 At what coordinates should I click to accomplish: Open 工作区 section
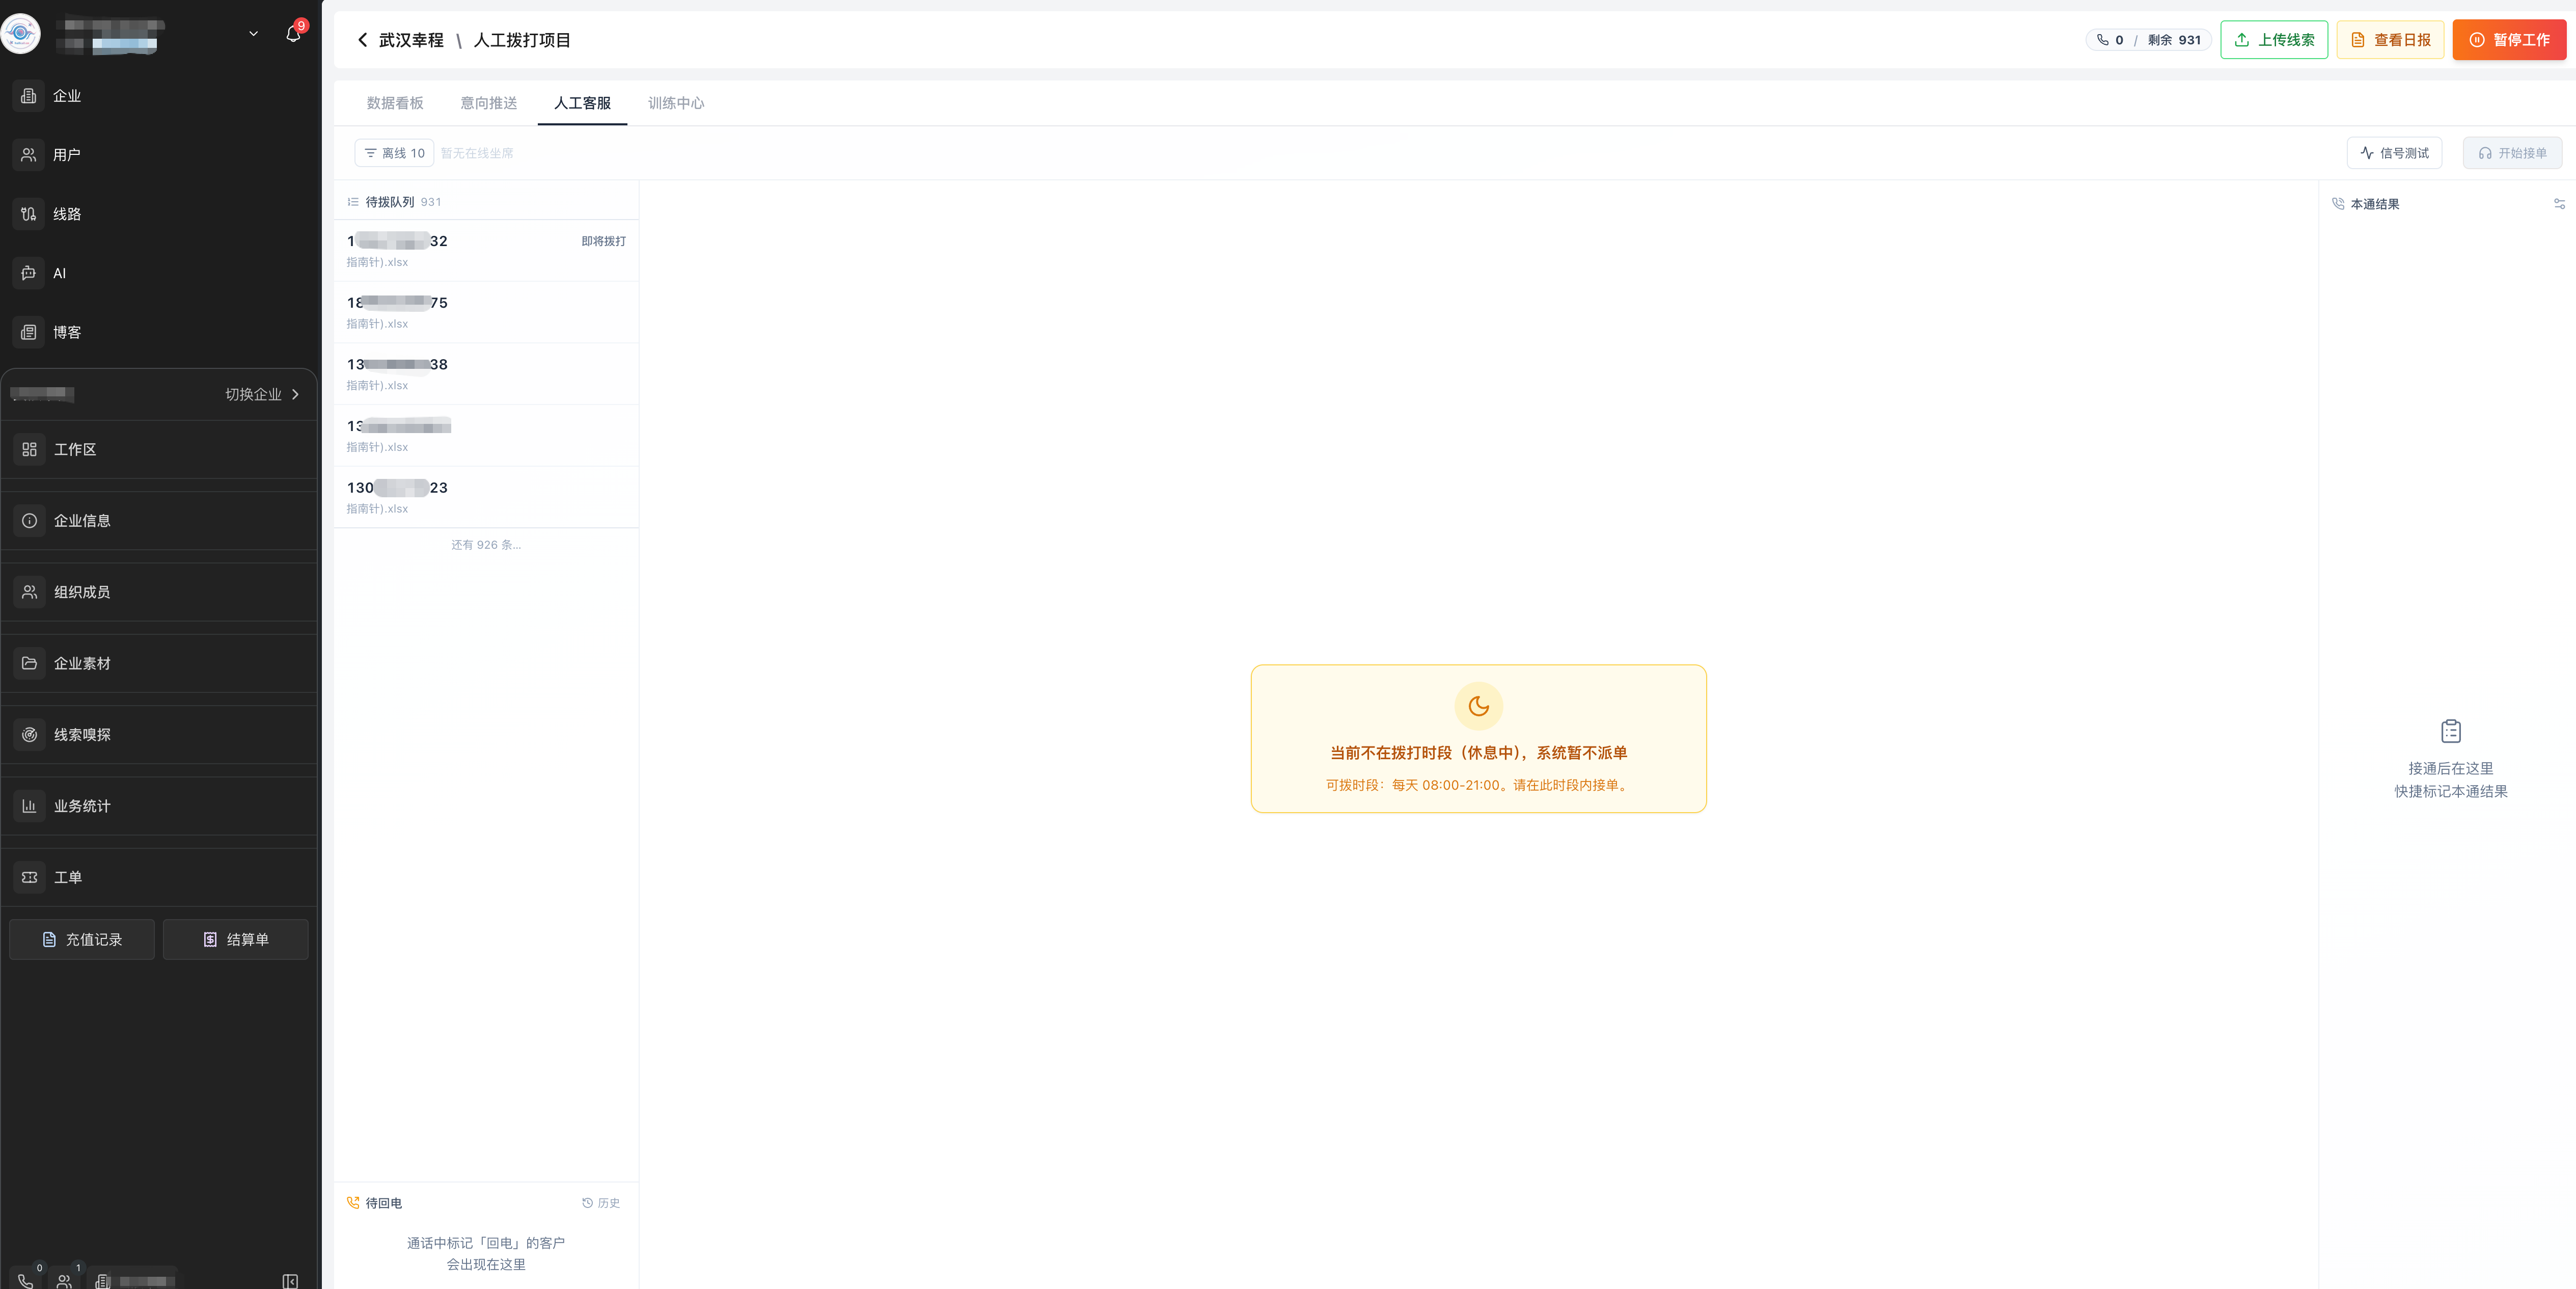tap(159, 450)
